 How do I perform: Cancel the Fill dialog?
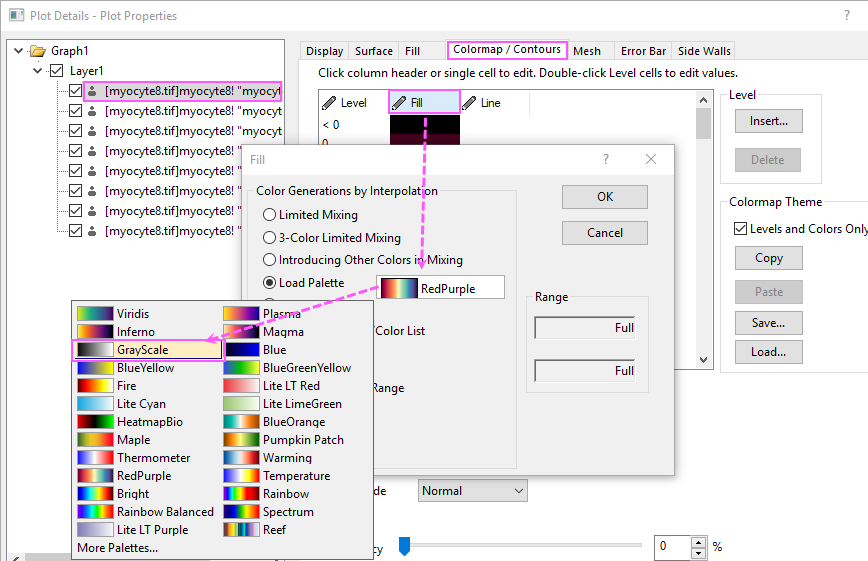pyautogui.click(x=604, y=233)
